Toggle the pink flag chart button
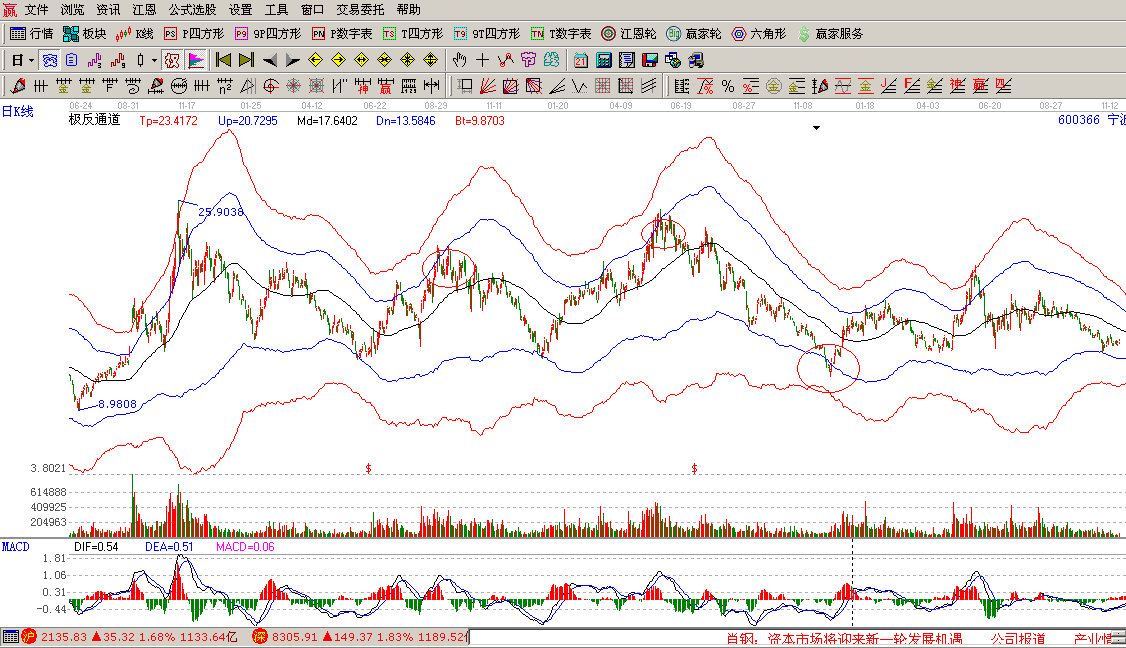This screenshot has height=648, width=1126. click(195, 59)
